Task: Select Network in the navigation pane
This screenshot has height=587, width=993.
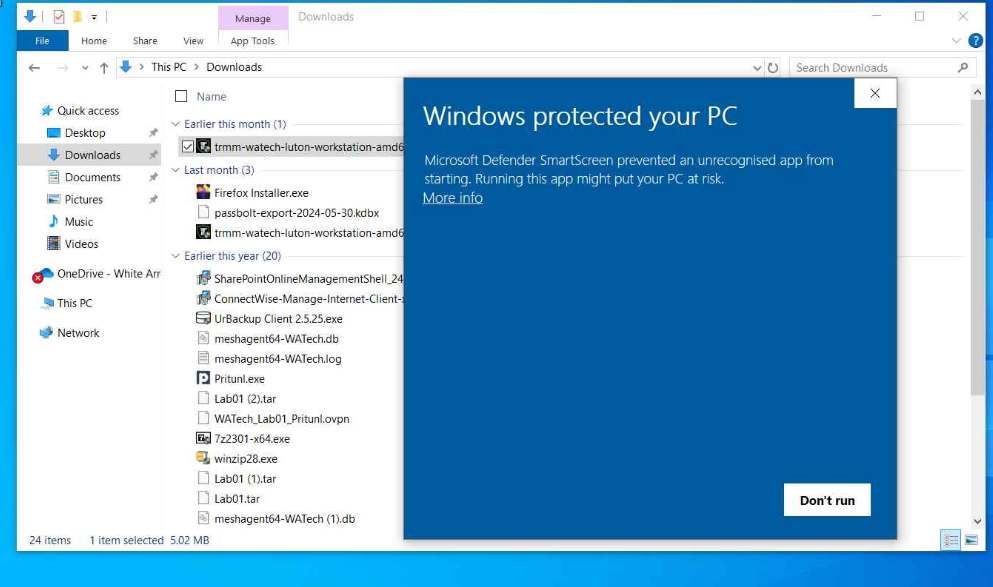Action: click(78, 333)
